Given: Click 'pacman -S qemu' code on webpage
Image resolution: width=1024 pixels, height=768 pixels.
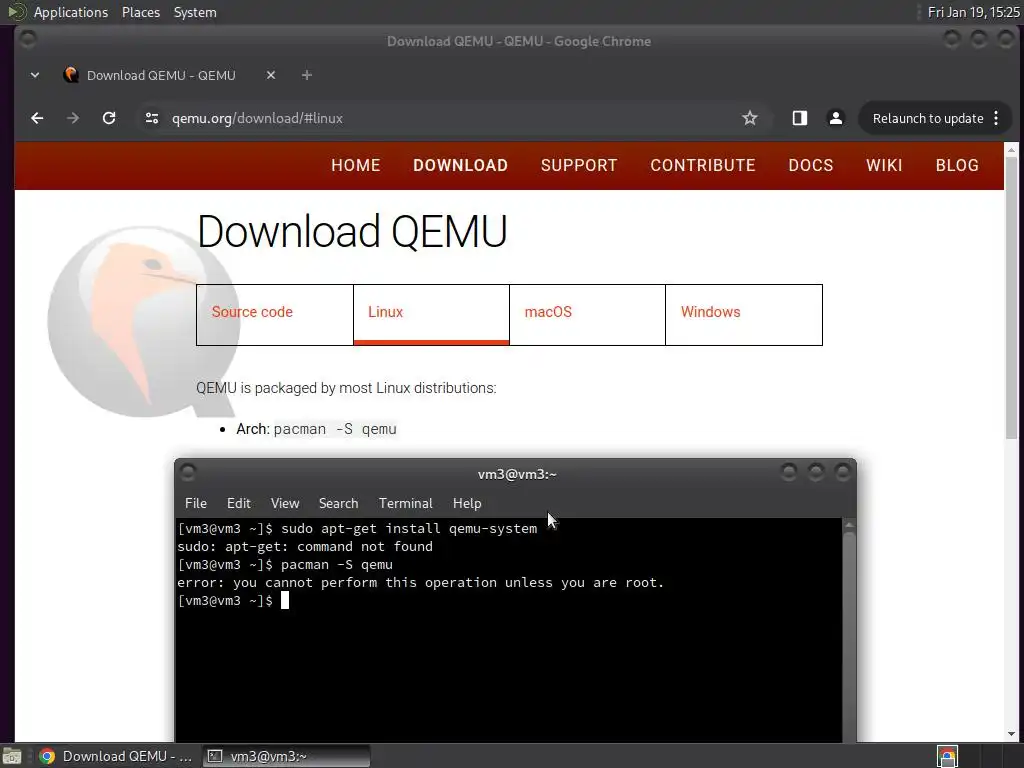Looking at the screenshot, I should point(335,429).
